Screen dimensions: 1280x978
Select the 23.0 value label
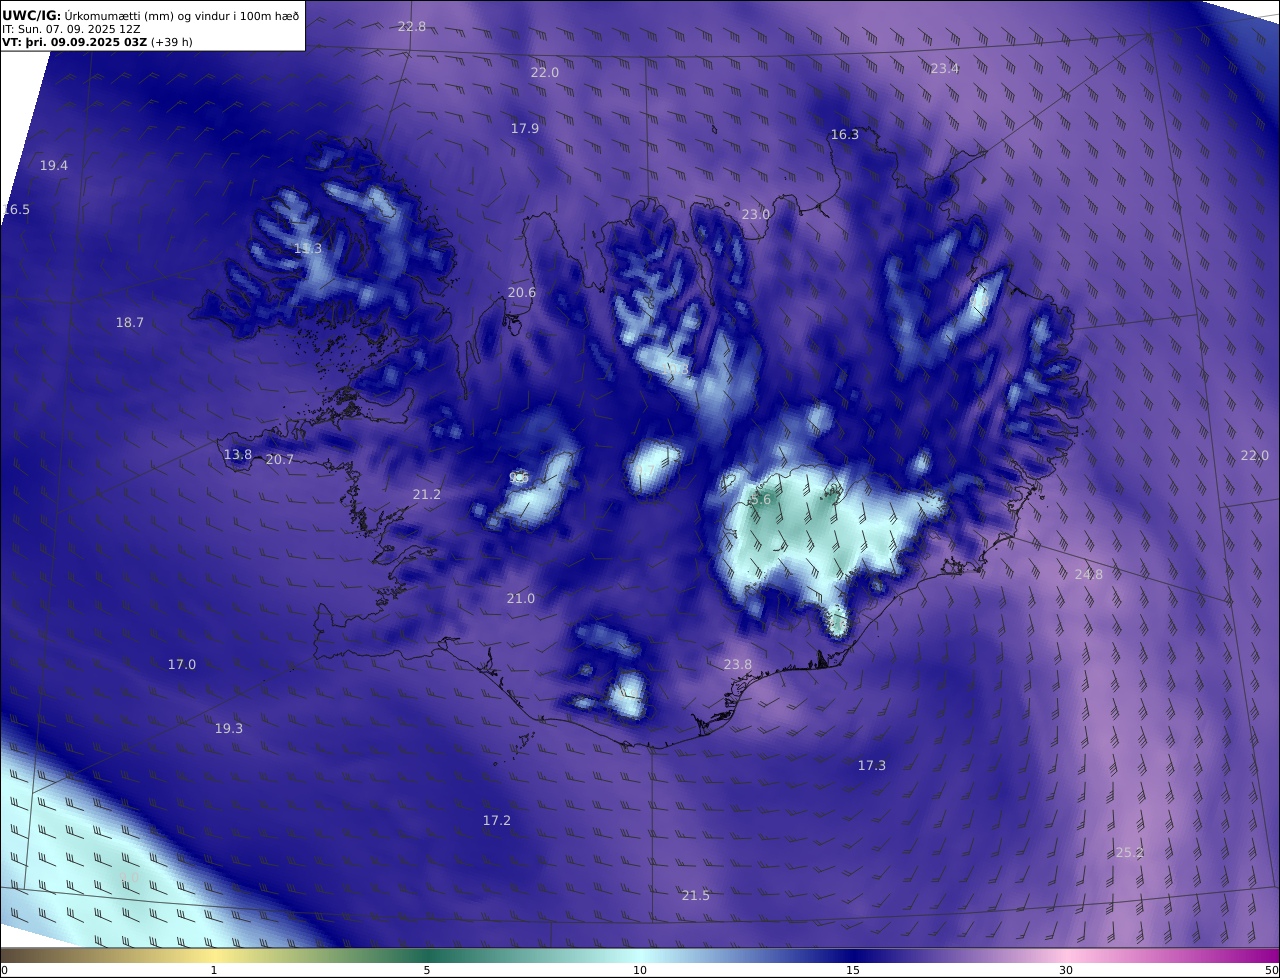756,214
